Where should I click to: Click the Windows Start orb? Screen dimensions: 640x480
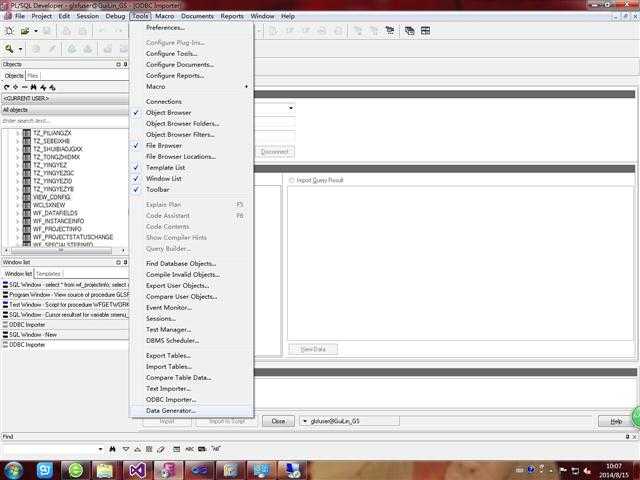13,470
